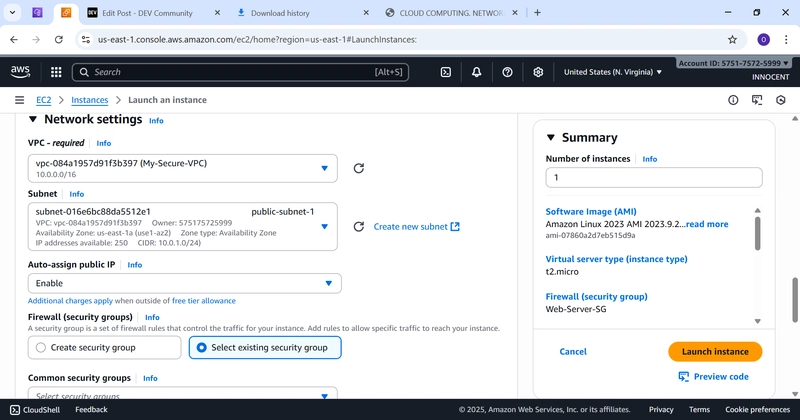The width and height of the screenshot is (800, 420).
Task: Click the Summary panel inner scrollbar
Action: tap(758, 234)
